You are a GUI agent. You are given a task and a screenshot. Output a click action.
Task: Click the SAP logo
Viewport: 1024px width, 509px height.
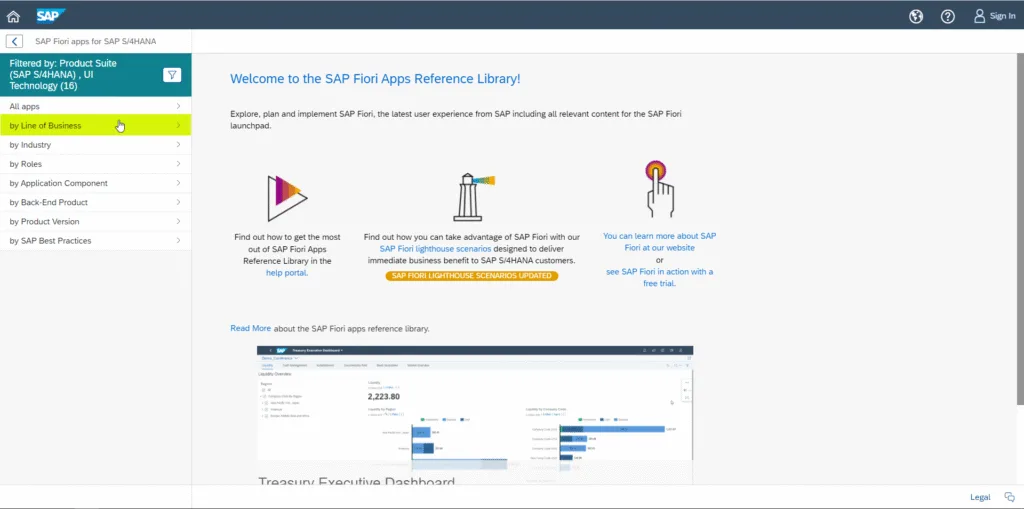[x=50, y=16]
